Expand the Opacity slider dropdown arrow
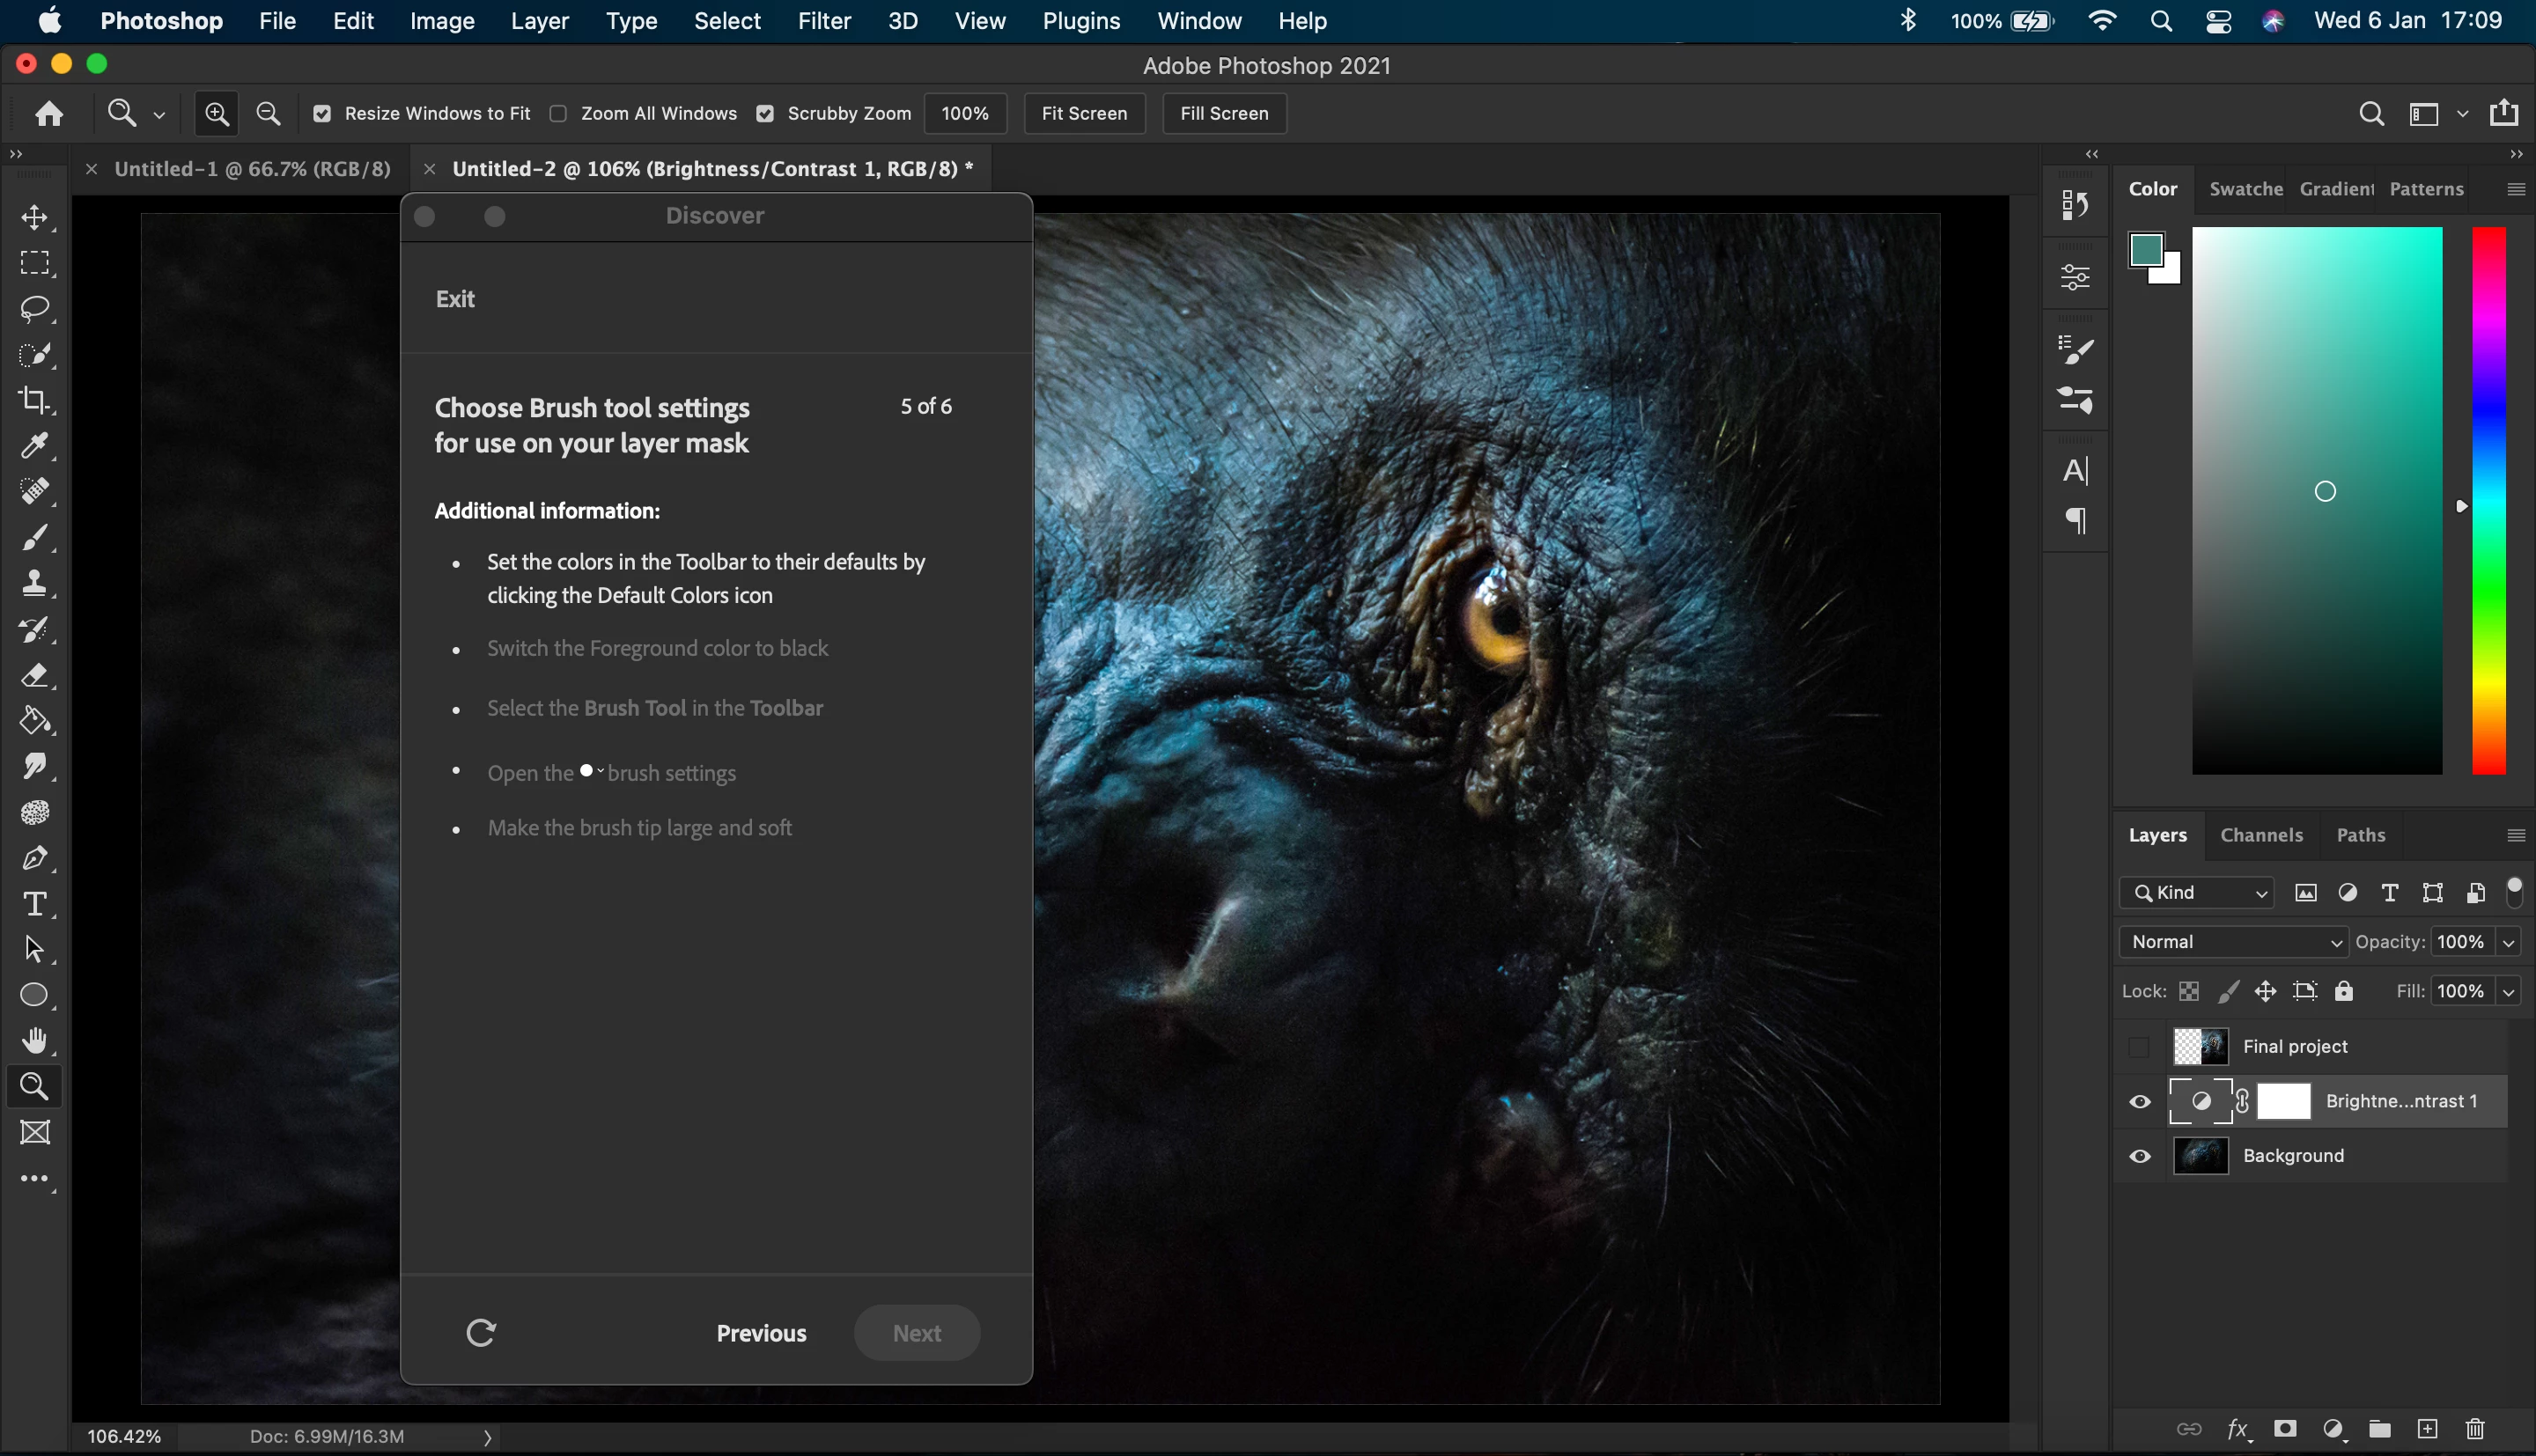 [2508, 942]
